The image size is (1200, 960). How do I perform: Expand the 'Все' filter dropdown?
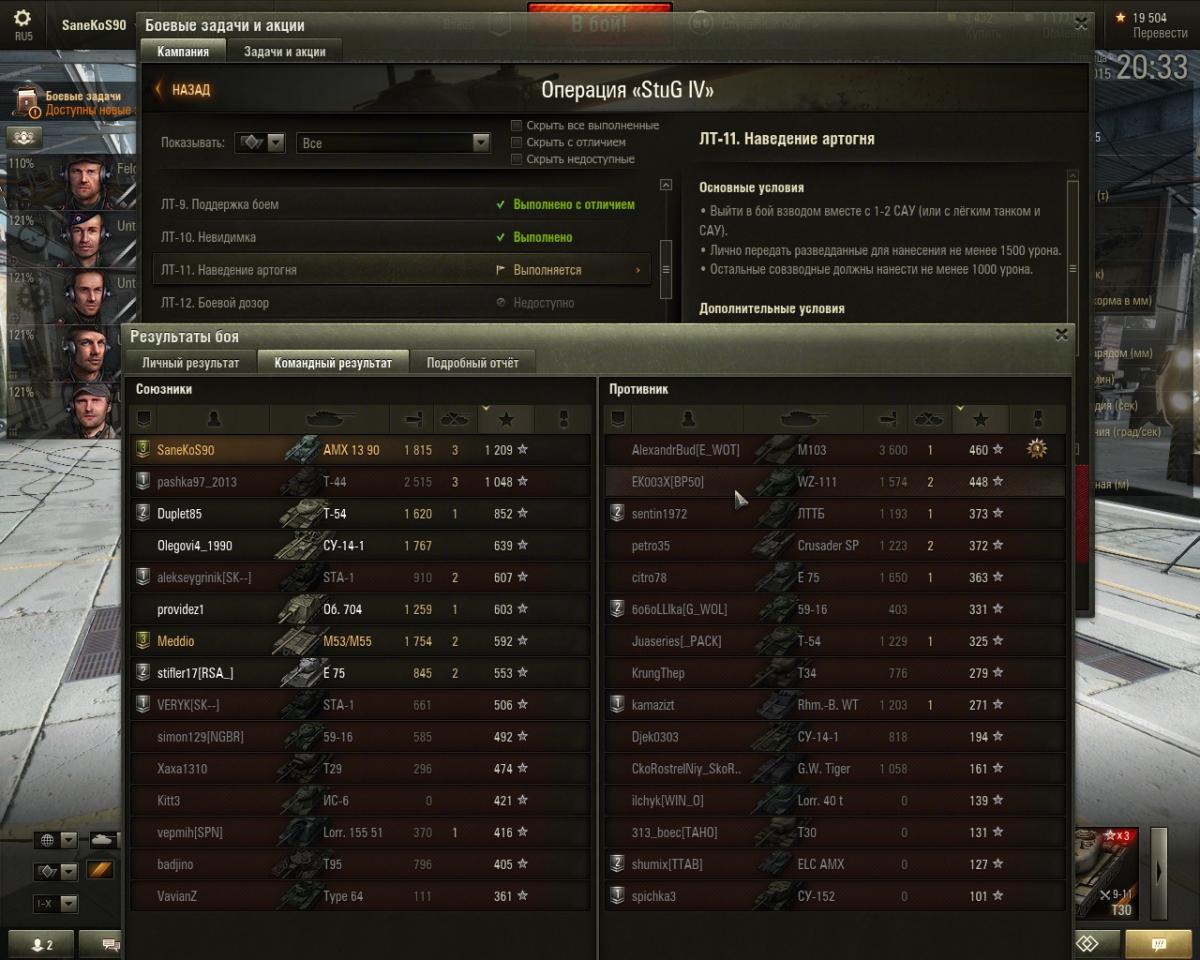pyautogui.click(x=393, y=143)
